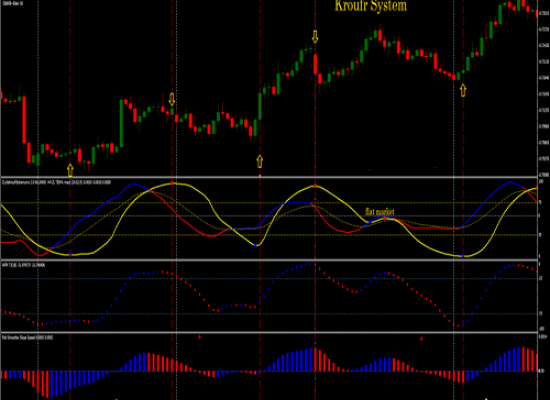Click the rightmost yellow up arrow on price chart
The height and width of the screenshot is (400, 550).
(463, 90)
